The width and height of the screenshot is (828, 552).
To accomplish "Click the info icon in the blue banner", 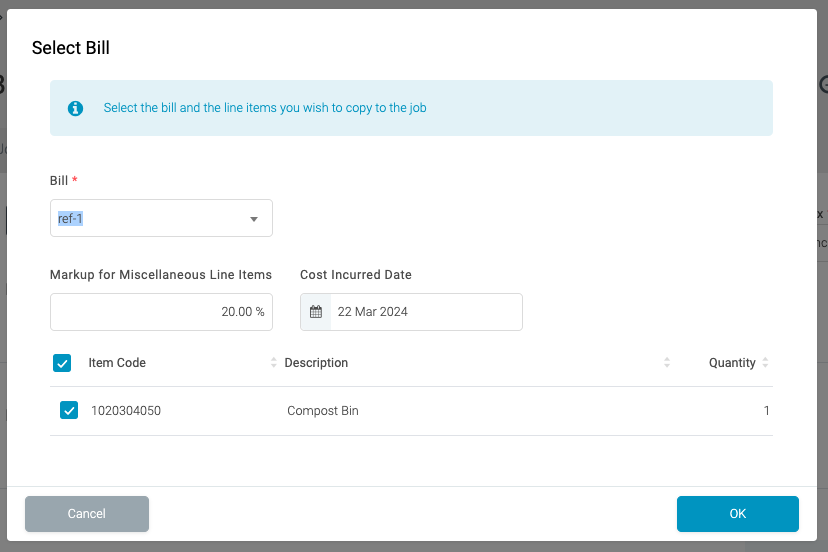I will coord(75,108).
